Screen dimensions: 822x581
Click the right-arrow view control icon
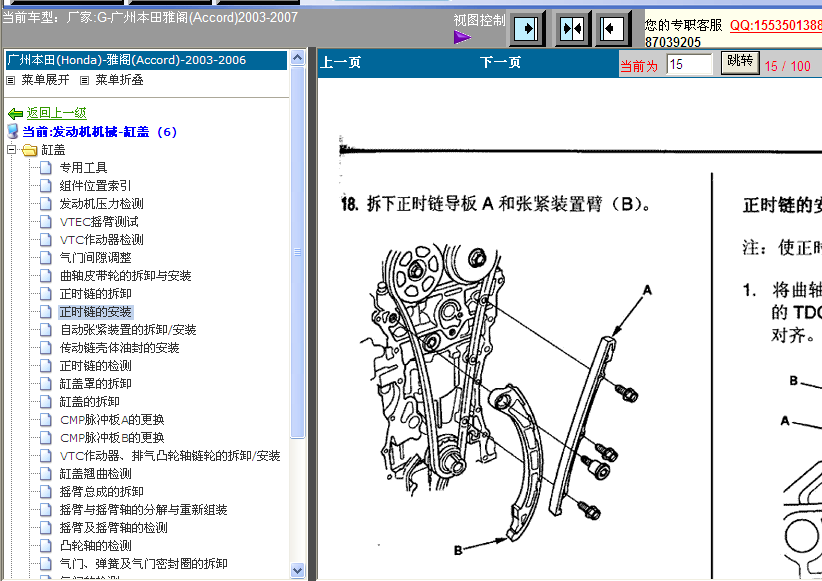point(527,28)
